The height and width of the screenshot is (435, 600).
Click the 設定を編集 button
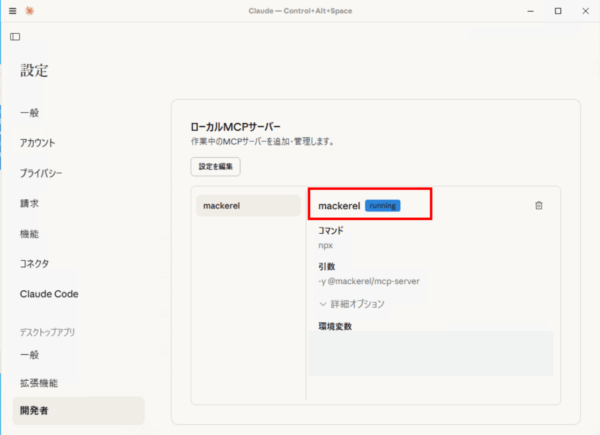[215, 166]
